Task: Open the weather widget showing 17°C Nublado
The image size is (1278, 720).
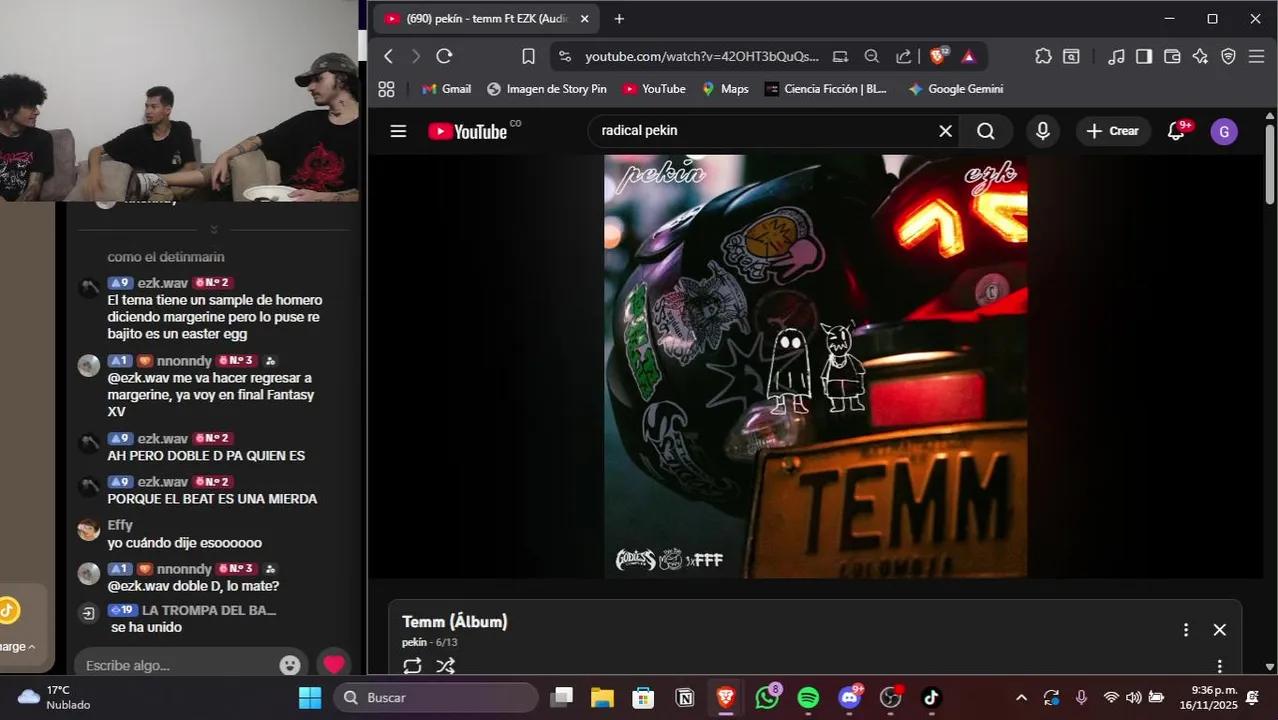Action: pyautogui.click(x=55, y=697)
